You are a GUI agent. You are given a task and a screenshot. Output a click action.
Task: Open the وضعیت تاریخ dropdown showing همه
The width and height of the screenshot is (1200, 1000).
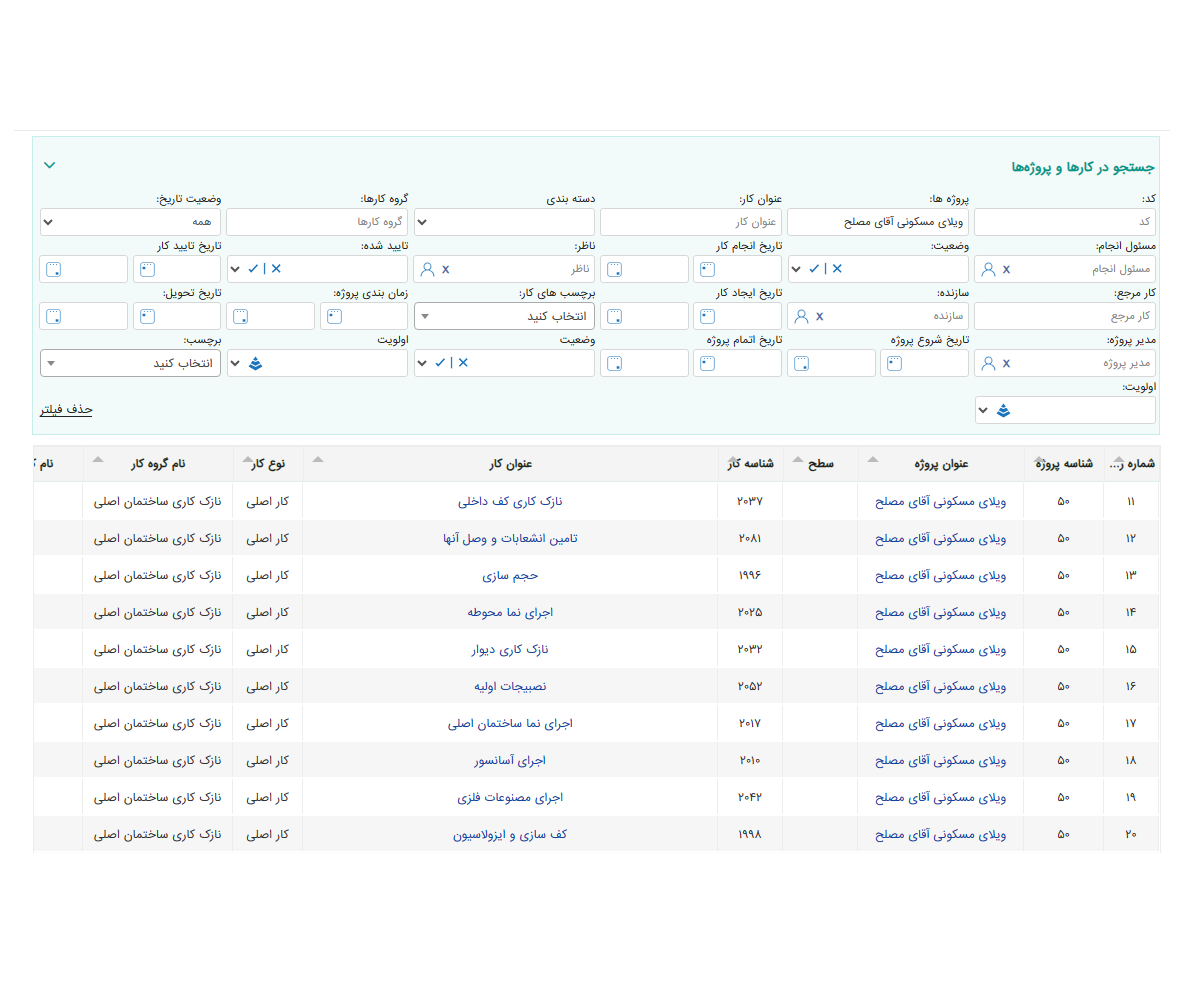(x=130, y=222)
